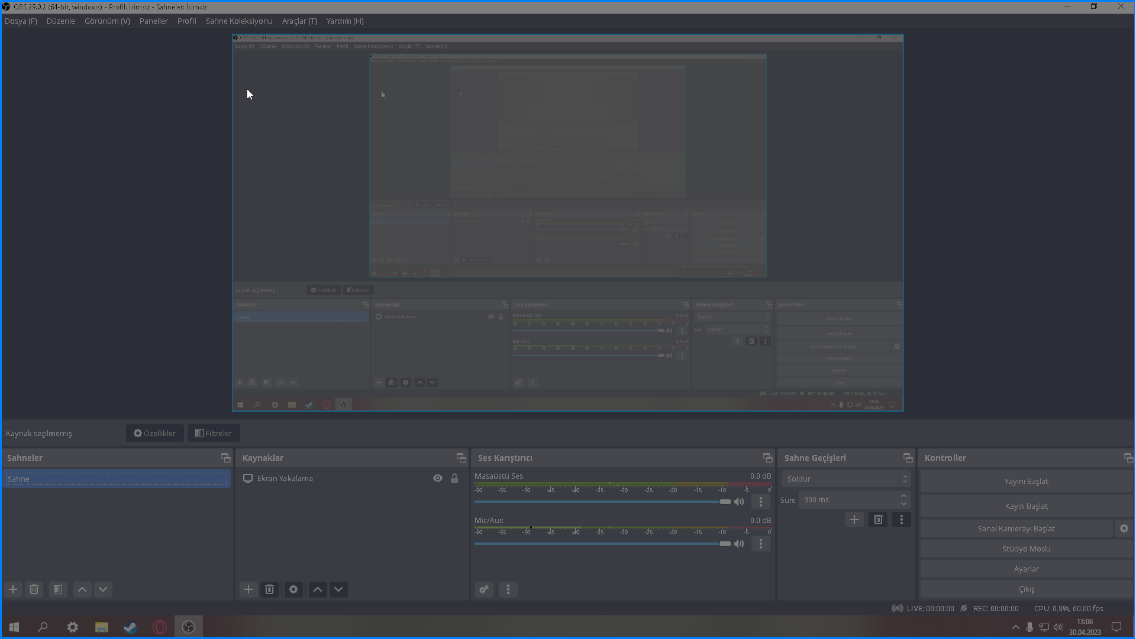Image resolution: width=1135 pixels, height=639 pixels.
Task: Enable Stüdyo Modu
Action: [x=1026, y=549]
